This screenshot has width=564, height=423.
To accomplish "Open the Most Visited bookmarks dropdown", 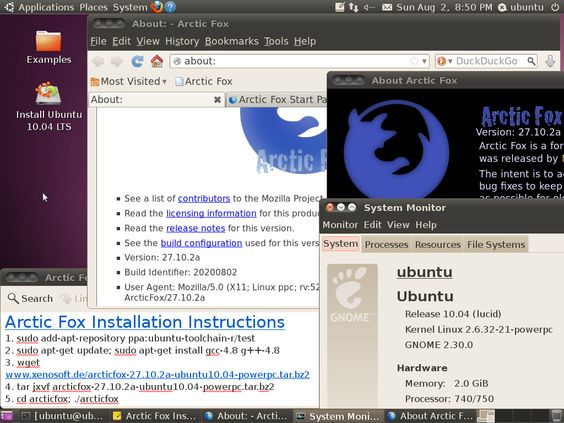I will pos(129,81).
